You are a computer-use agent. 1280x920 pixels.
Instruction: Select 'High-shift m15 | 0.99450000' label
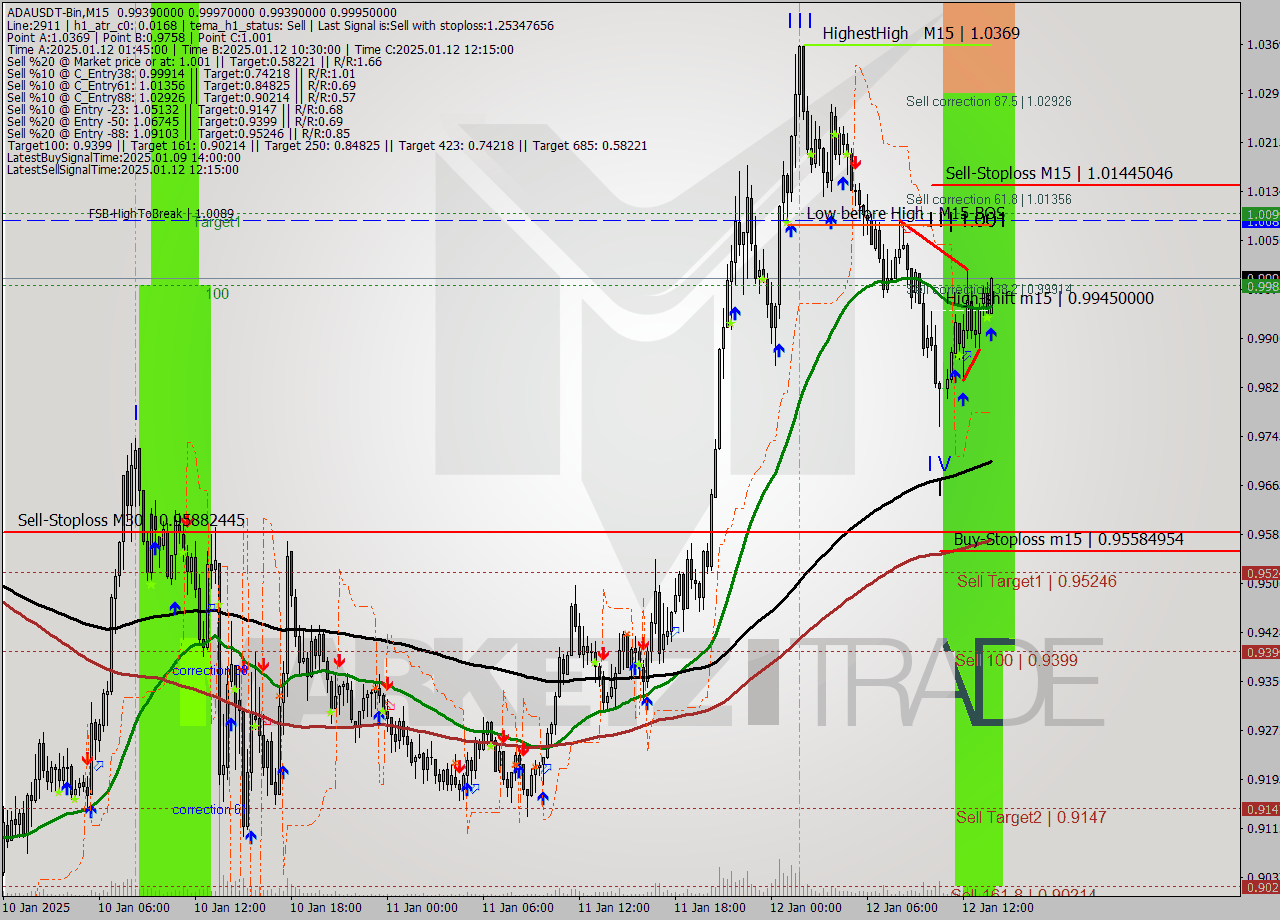(1049, 298)
